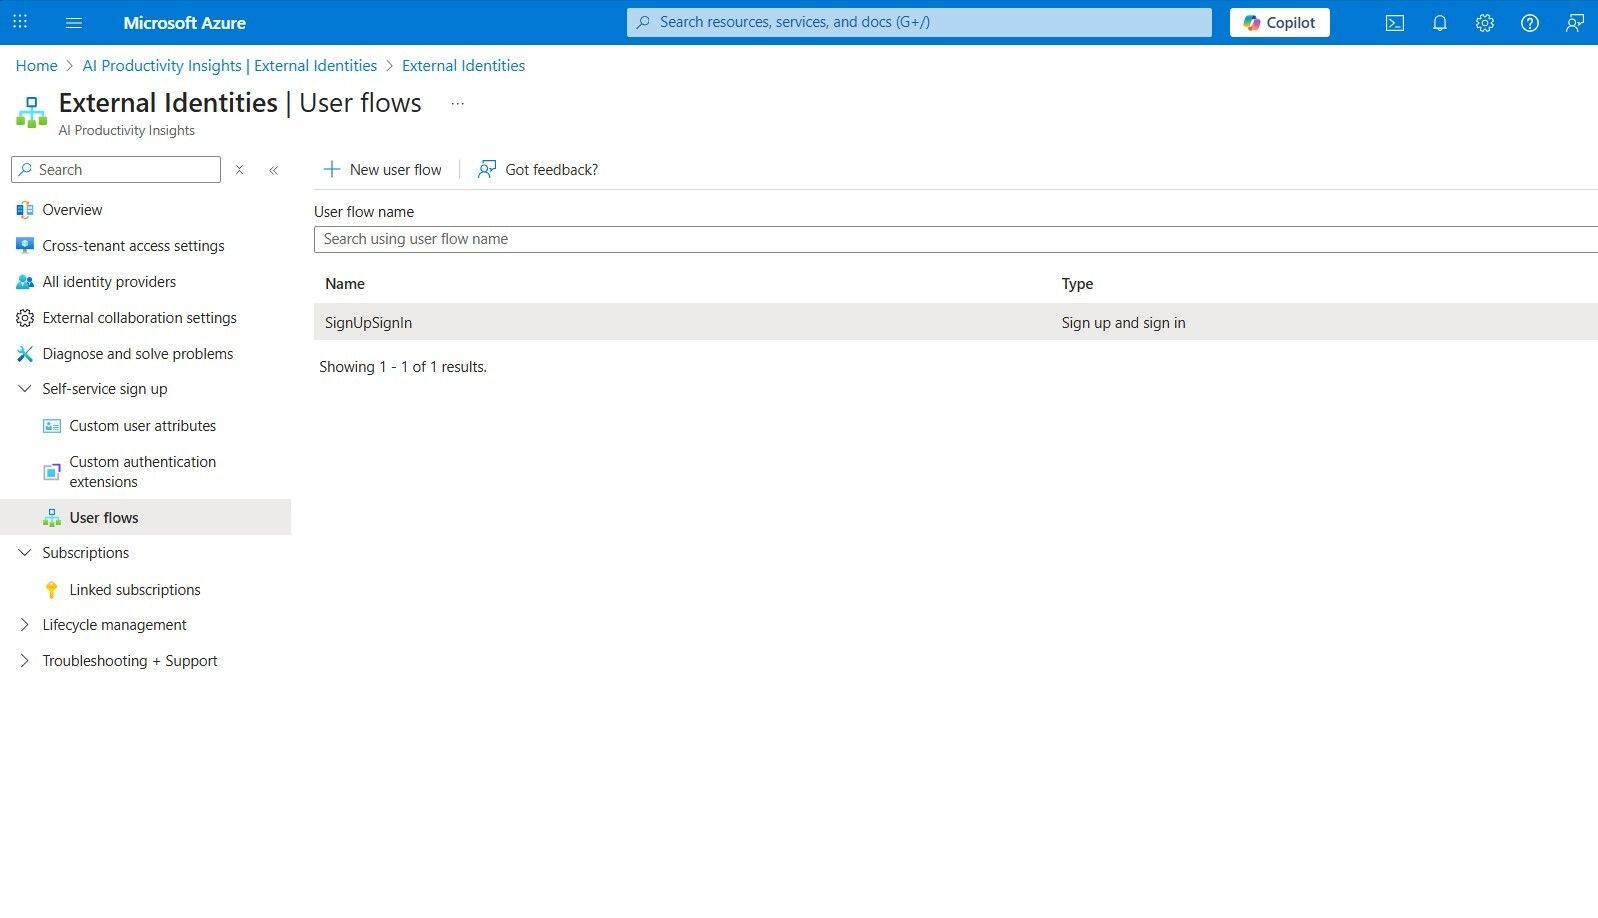Expand Troubleshooting + Support section

click(25, 661)
